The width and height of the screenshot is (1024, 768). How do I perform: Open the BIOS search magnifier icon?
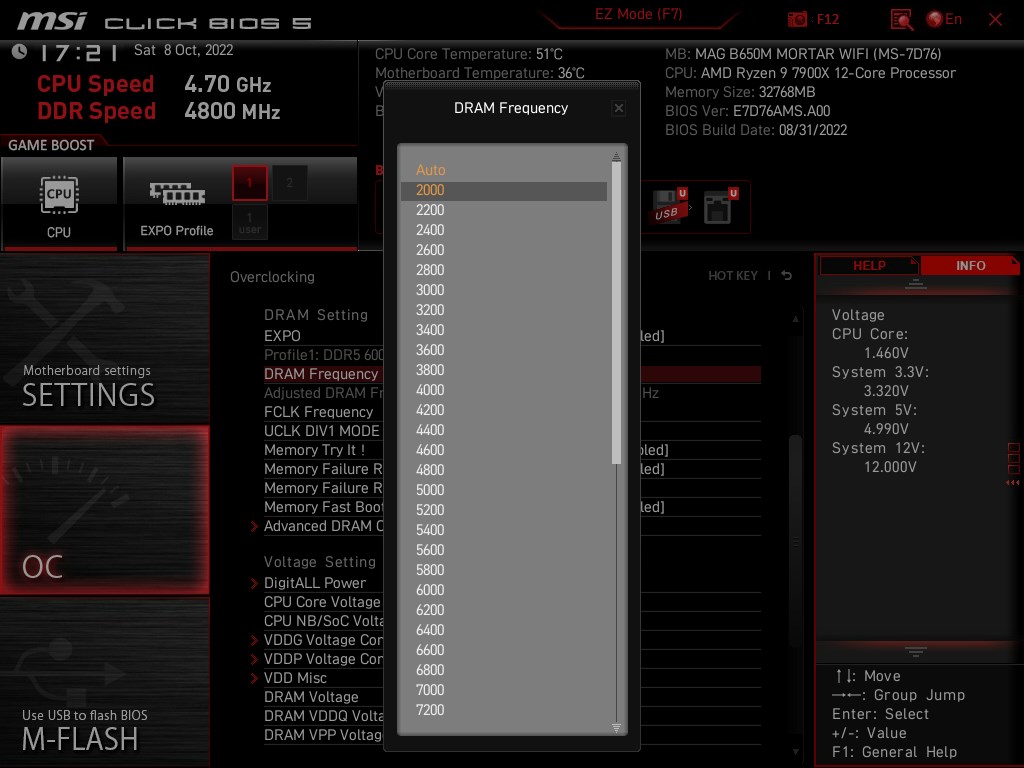click(x=901, y=20)
